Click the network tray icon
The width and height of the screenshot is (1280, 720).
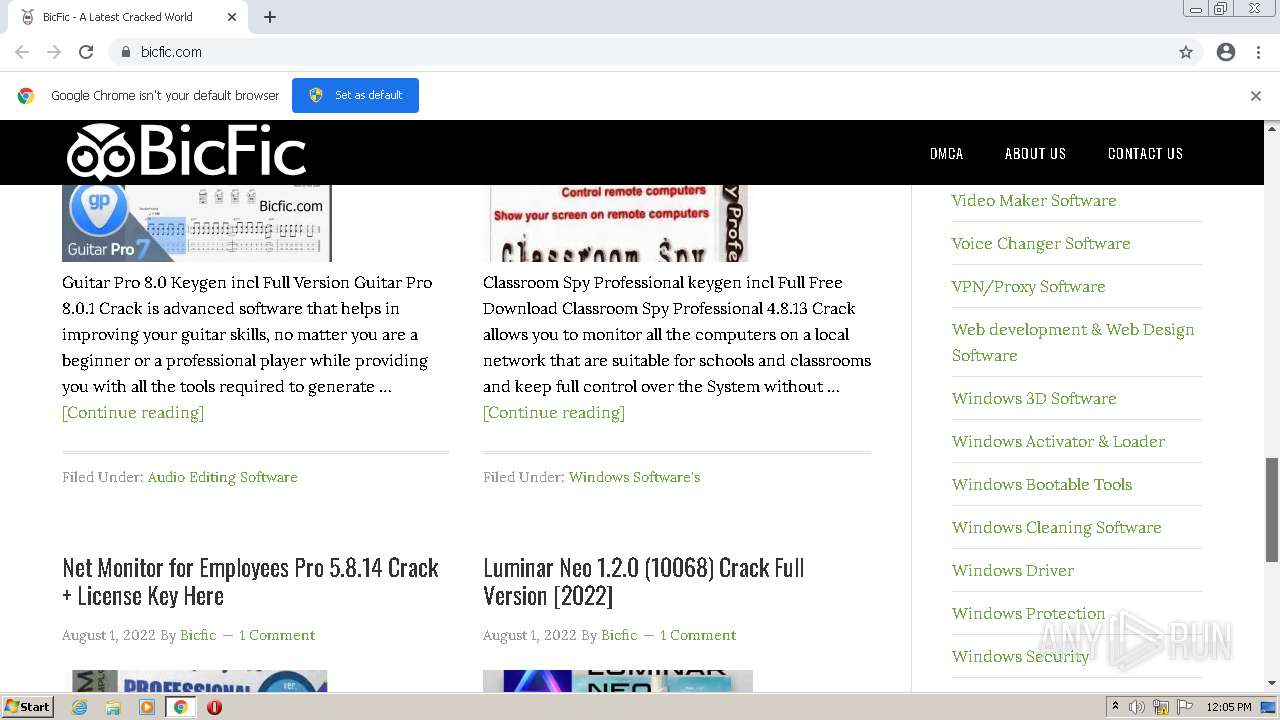click(x=1161, y=707)
